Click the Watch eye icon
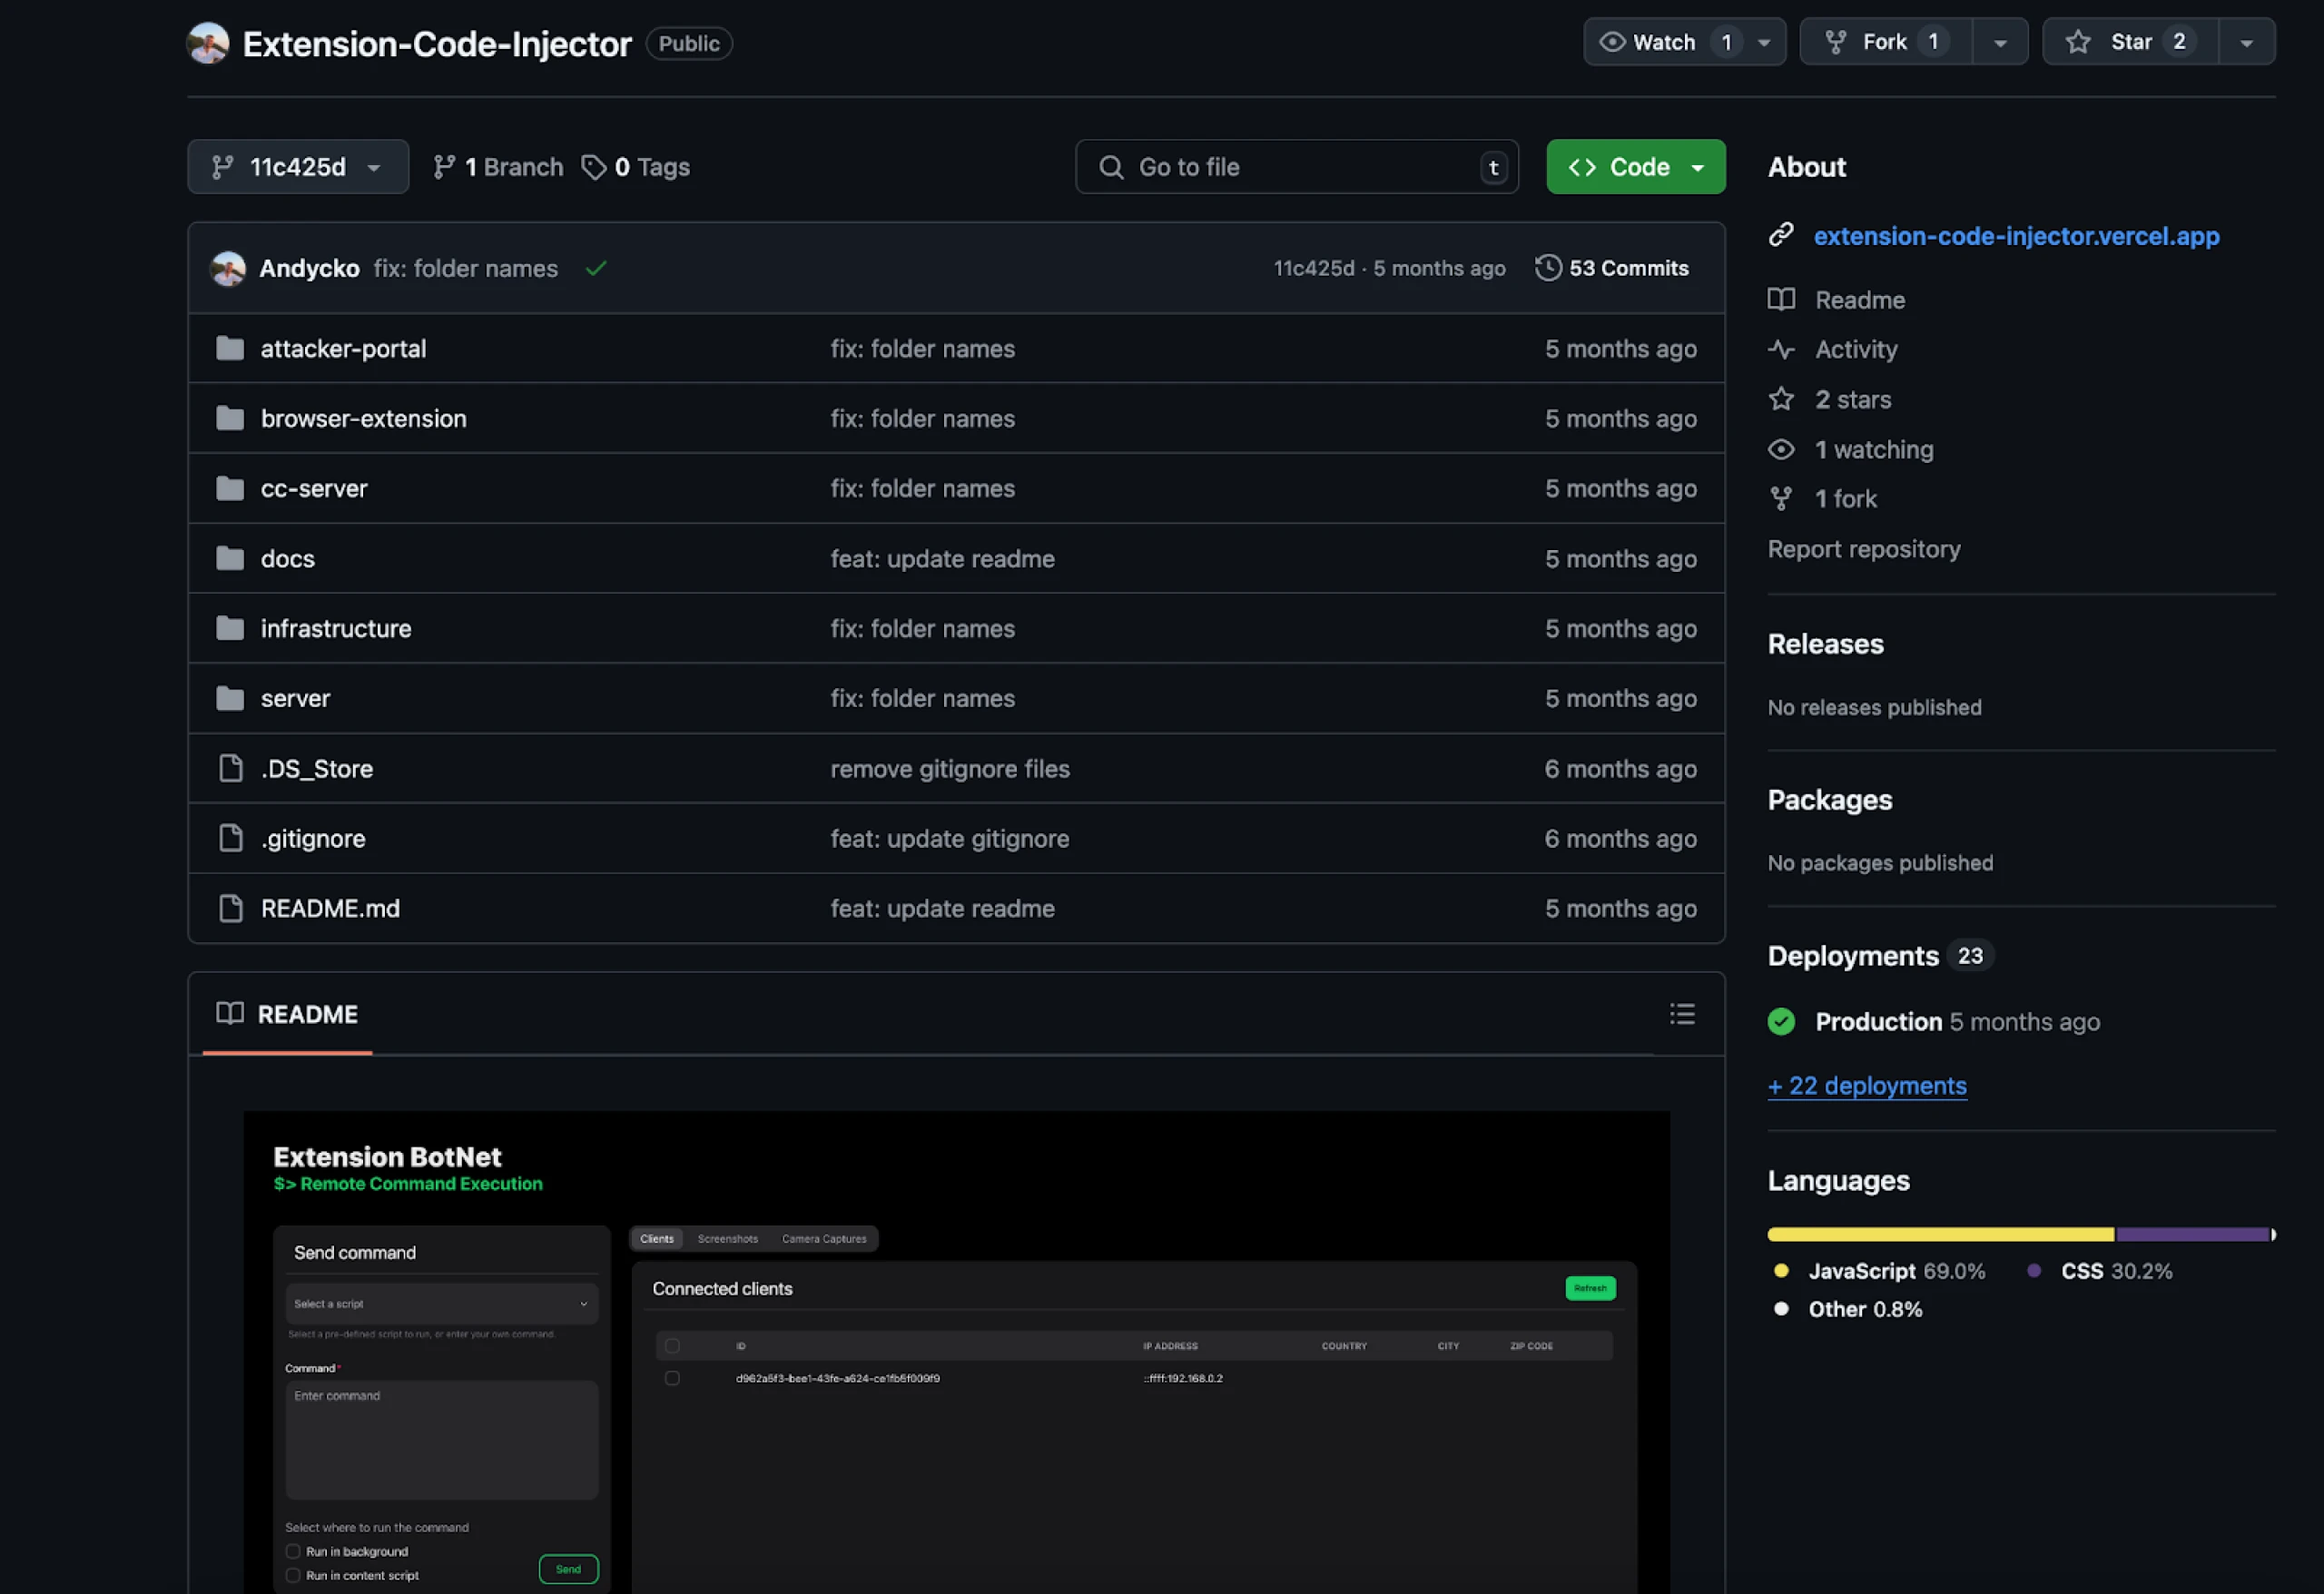This screenshot has height=1594, width=2324. pos(1612,42)
